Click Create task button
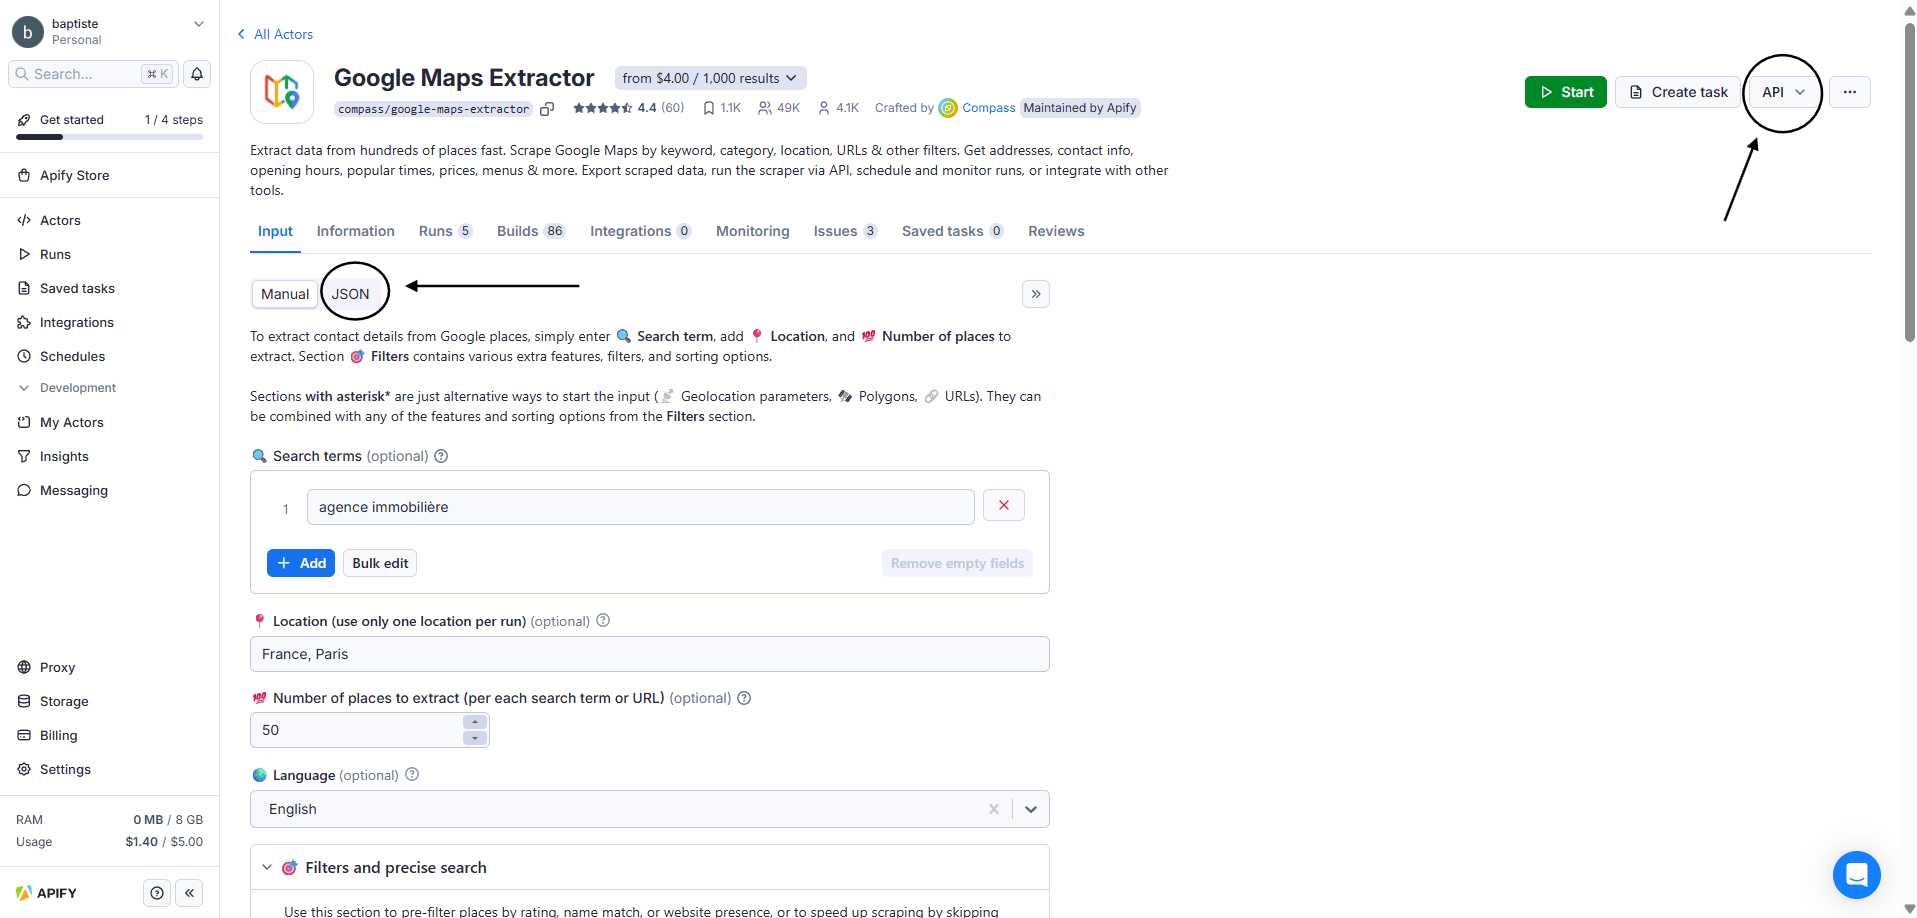1917x918 pixels. [x=1677, y=92]
